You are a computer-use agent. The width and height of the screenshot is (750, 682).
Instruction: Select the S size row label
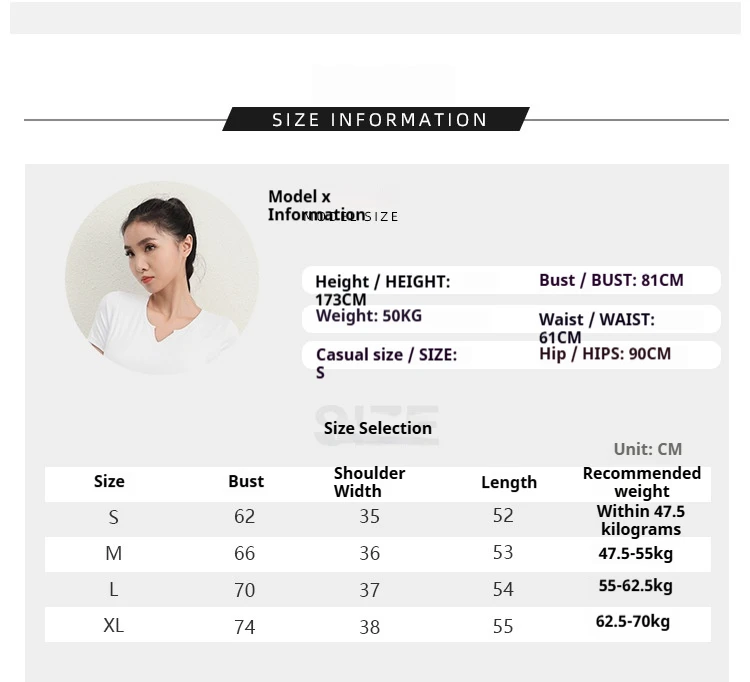pyautogui.click(x=113, y=517)
